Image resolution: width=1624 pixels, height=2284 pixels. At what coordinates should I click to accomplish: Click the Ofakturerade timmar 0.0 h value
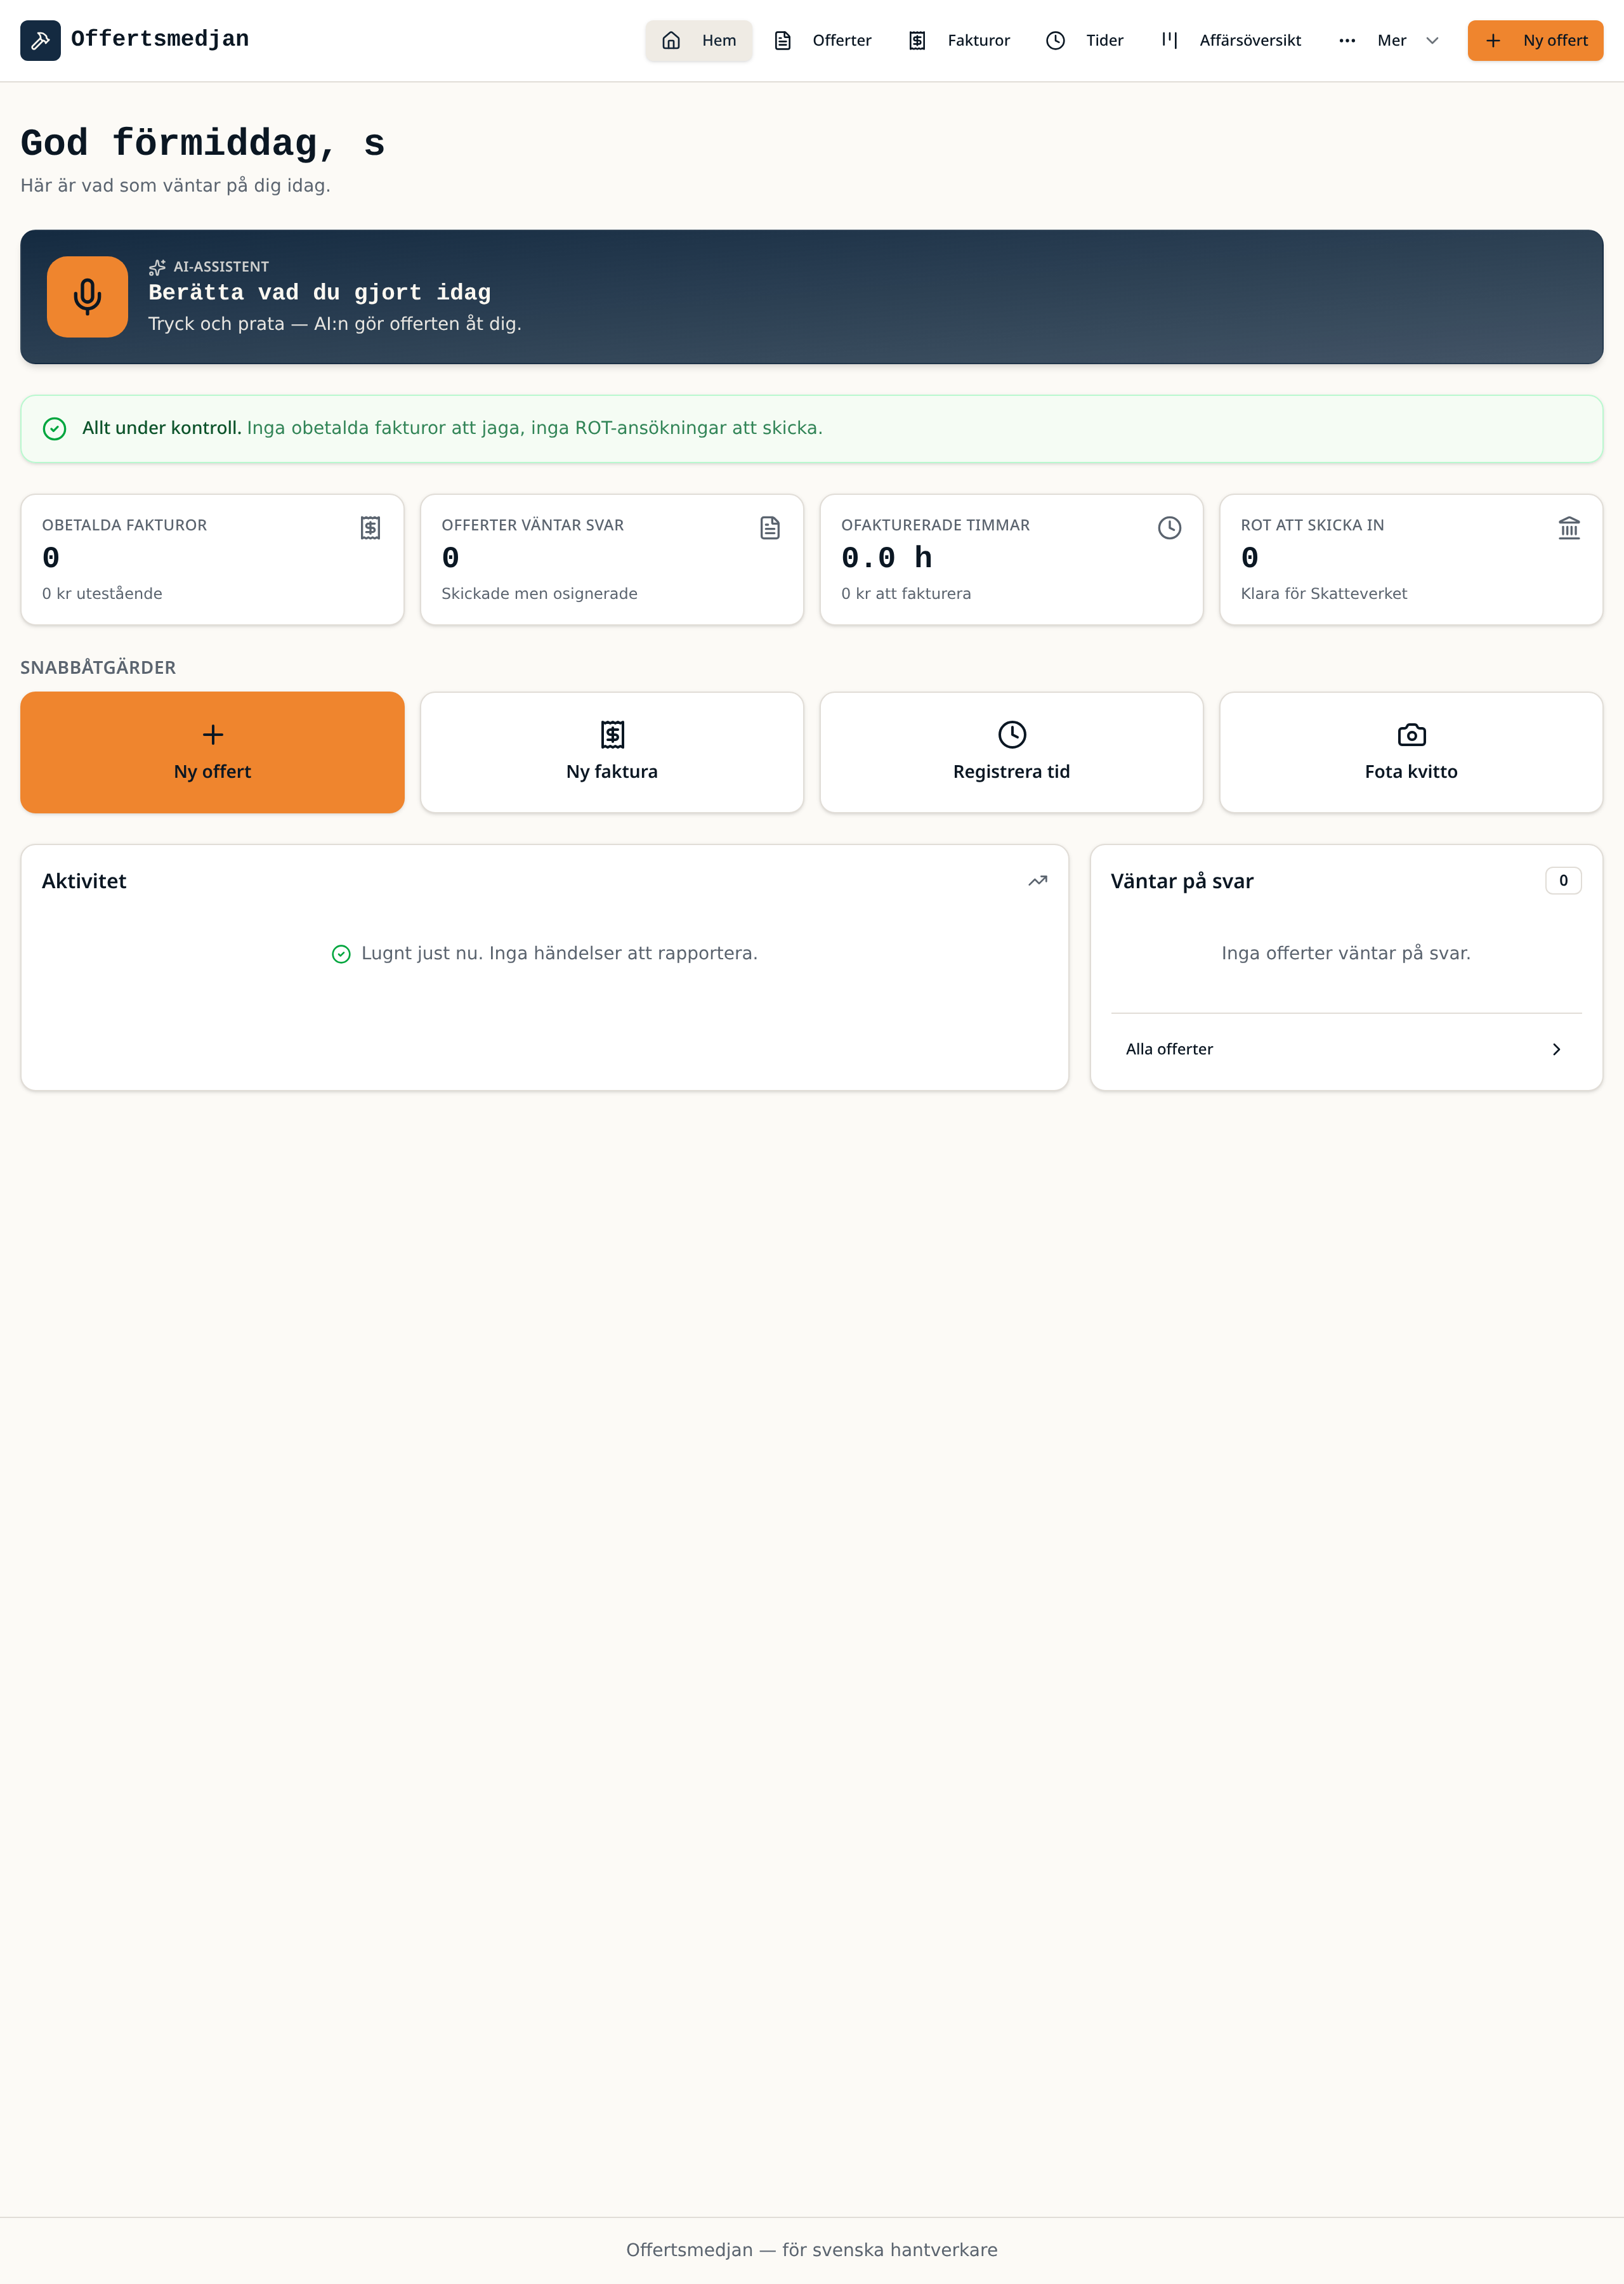coord(887,558)
